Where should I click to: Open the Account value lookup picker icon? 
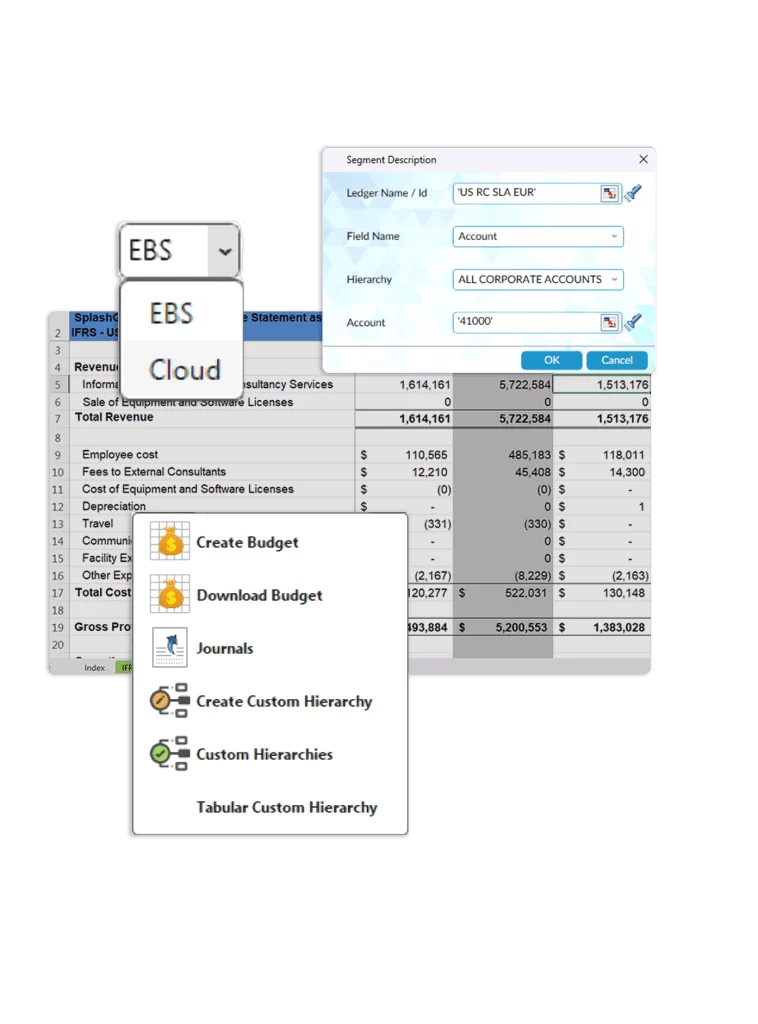609,323
